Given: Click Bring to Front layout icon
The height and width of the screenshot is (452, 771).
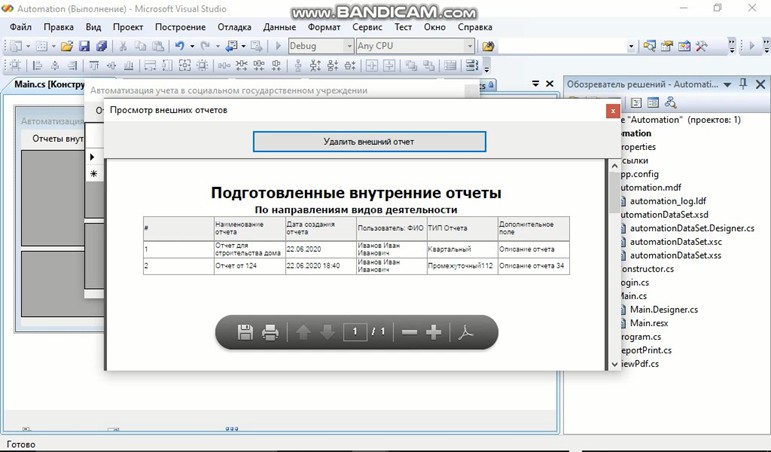Looking at the screenshot, I should tap(411, 65).
